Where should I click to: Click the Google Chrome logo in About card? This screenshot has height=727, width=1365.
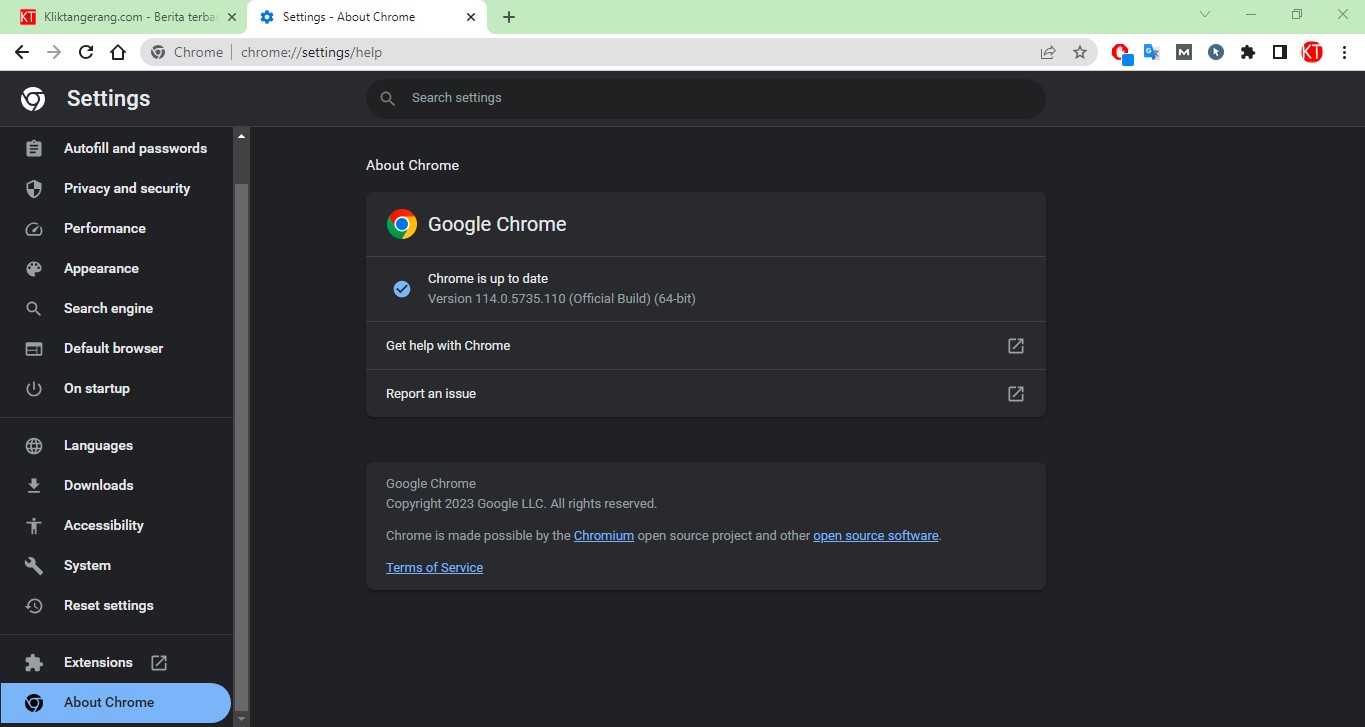(x=402, y=224)
